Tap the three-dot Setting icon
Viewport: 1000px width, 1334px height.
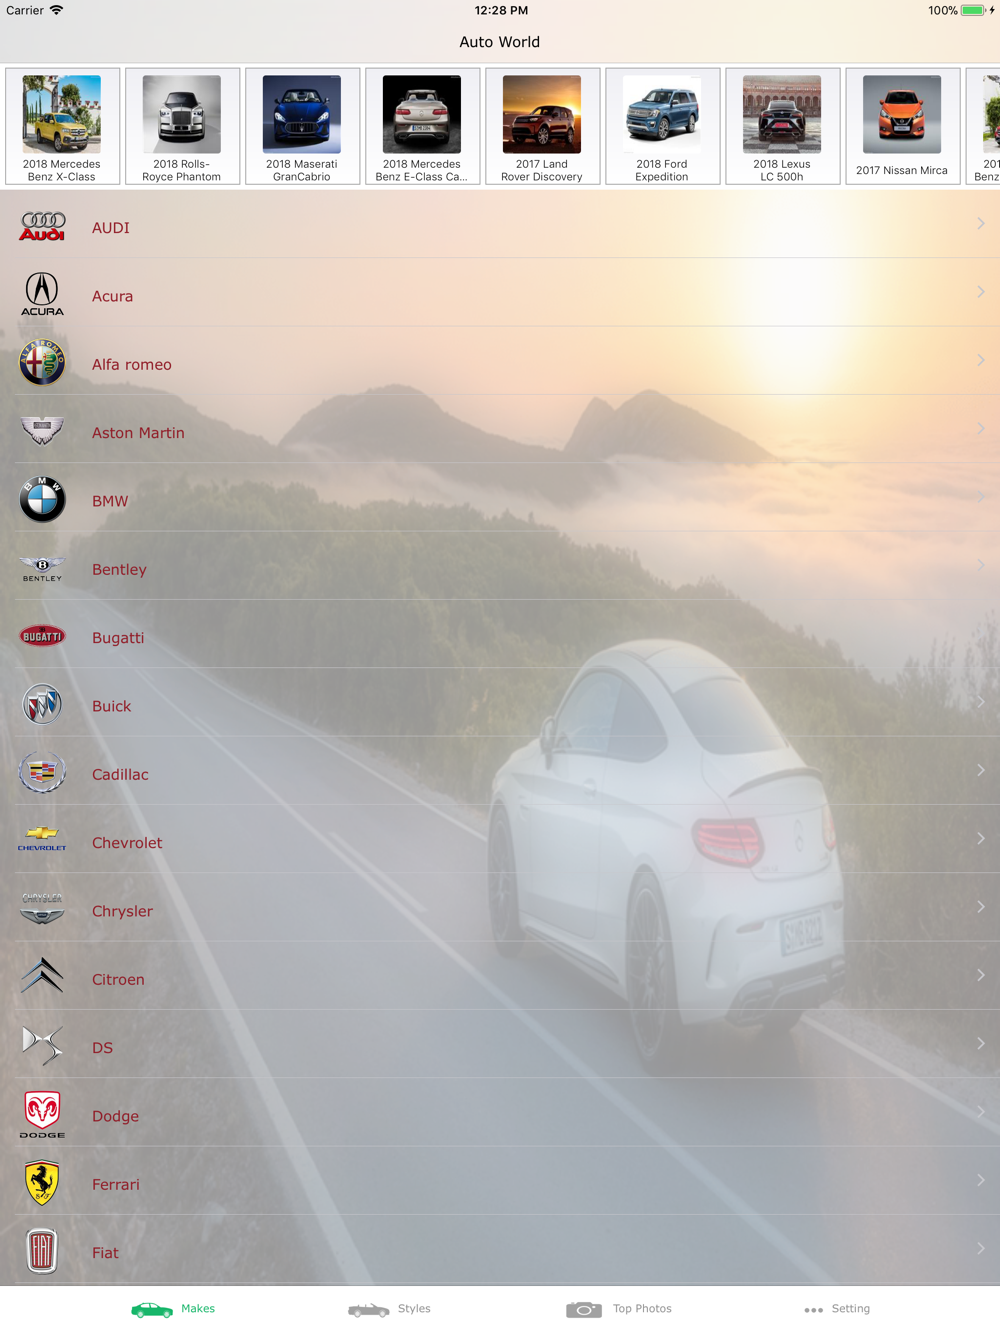(814, 1310)
